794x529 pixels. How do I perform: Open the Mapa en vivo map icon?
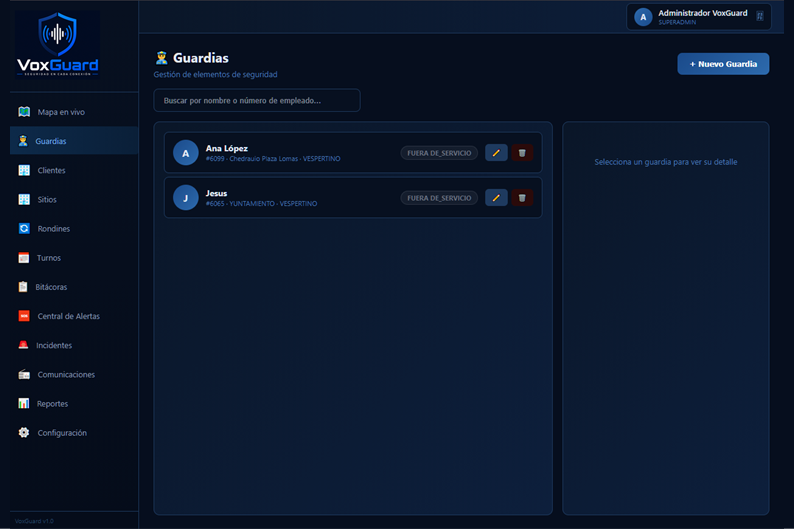[24, 112]
